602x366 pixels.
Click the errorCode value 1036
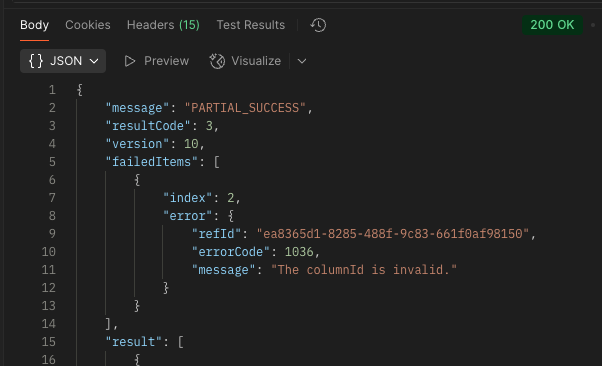299,252
